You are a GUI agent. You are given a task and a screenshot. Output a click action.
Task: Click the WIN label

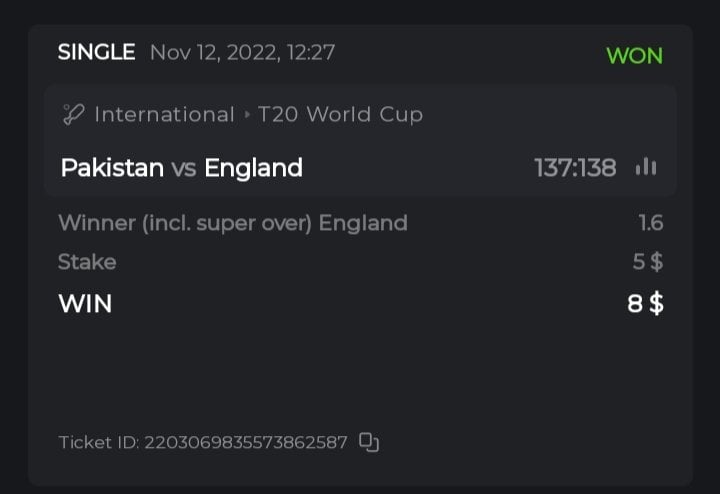[85, 303]
